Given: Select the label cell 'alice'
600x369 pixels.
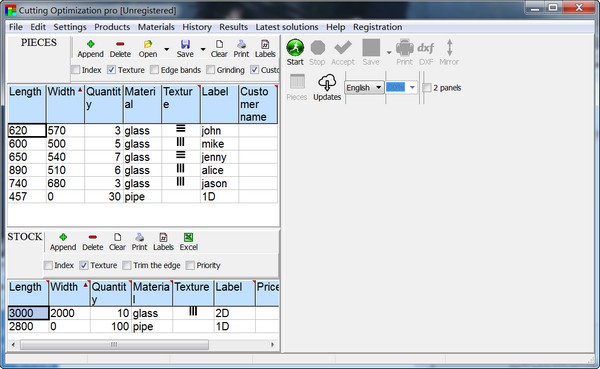Looking at the screenshot, I should [219, 170].
